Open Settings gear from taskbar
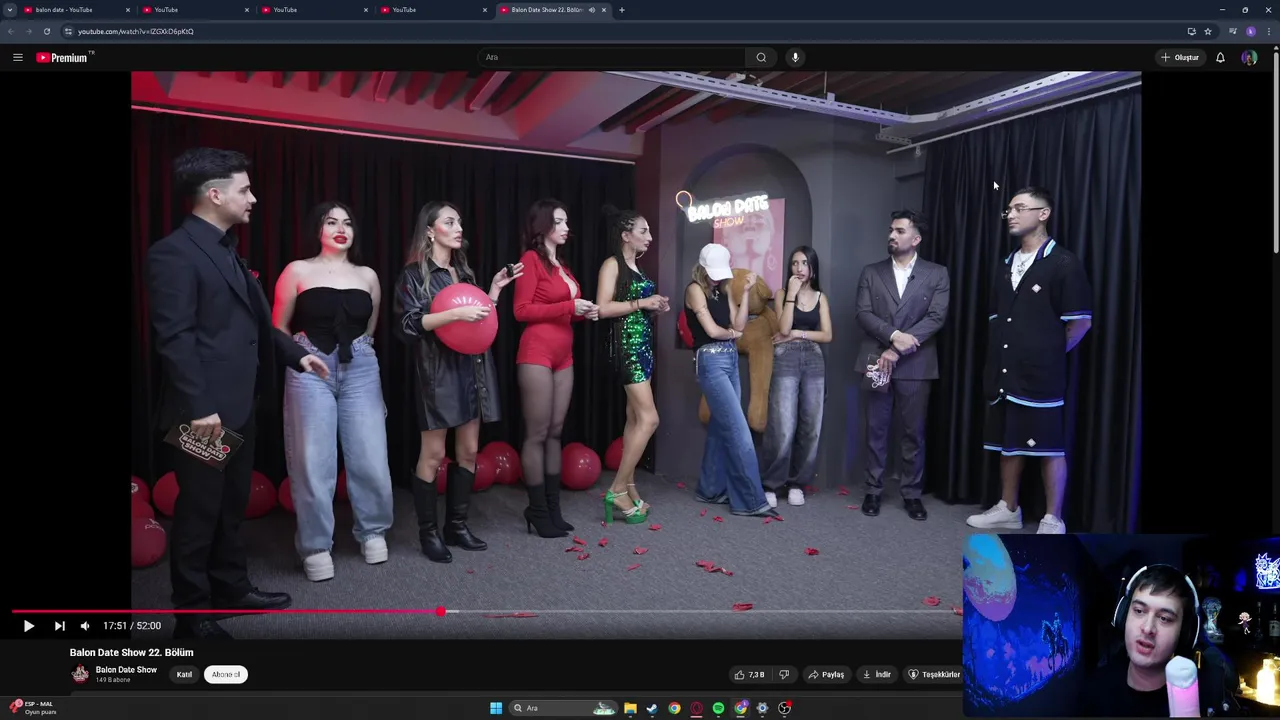This screenshot has height=720, width=1280. click(762, 708)
